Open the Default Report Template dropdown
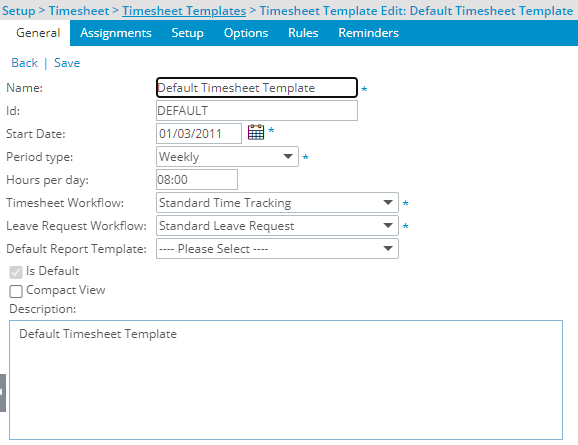The width and height of the screenshot is (578, 445). 277,249
